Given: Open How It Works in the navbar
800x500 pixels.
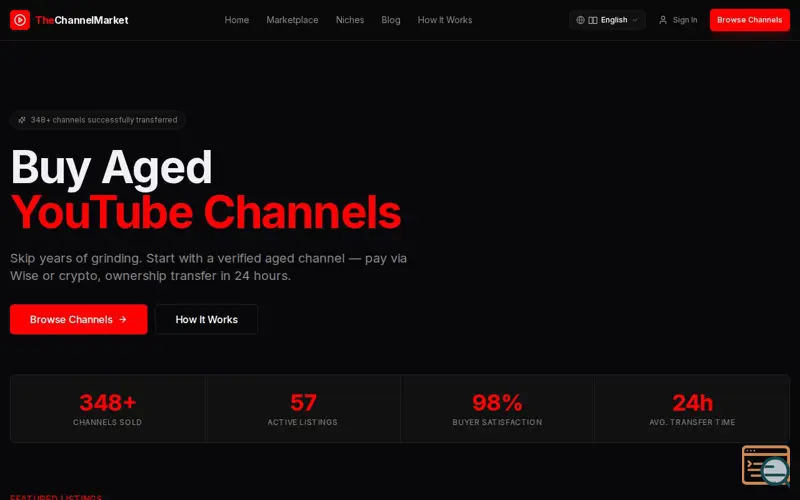Looking at the screenshot, I should [x=445, y=20].
